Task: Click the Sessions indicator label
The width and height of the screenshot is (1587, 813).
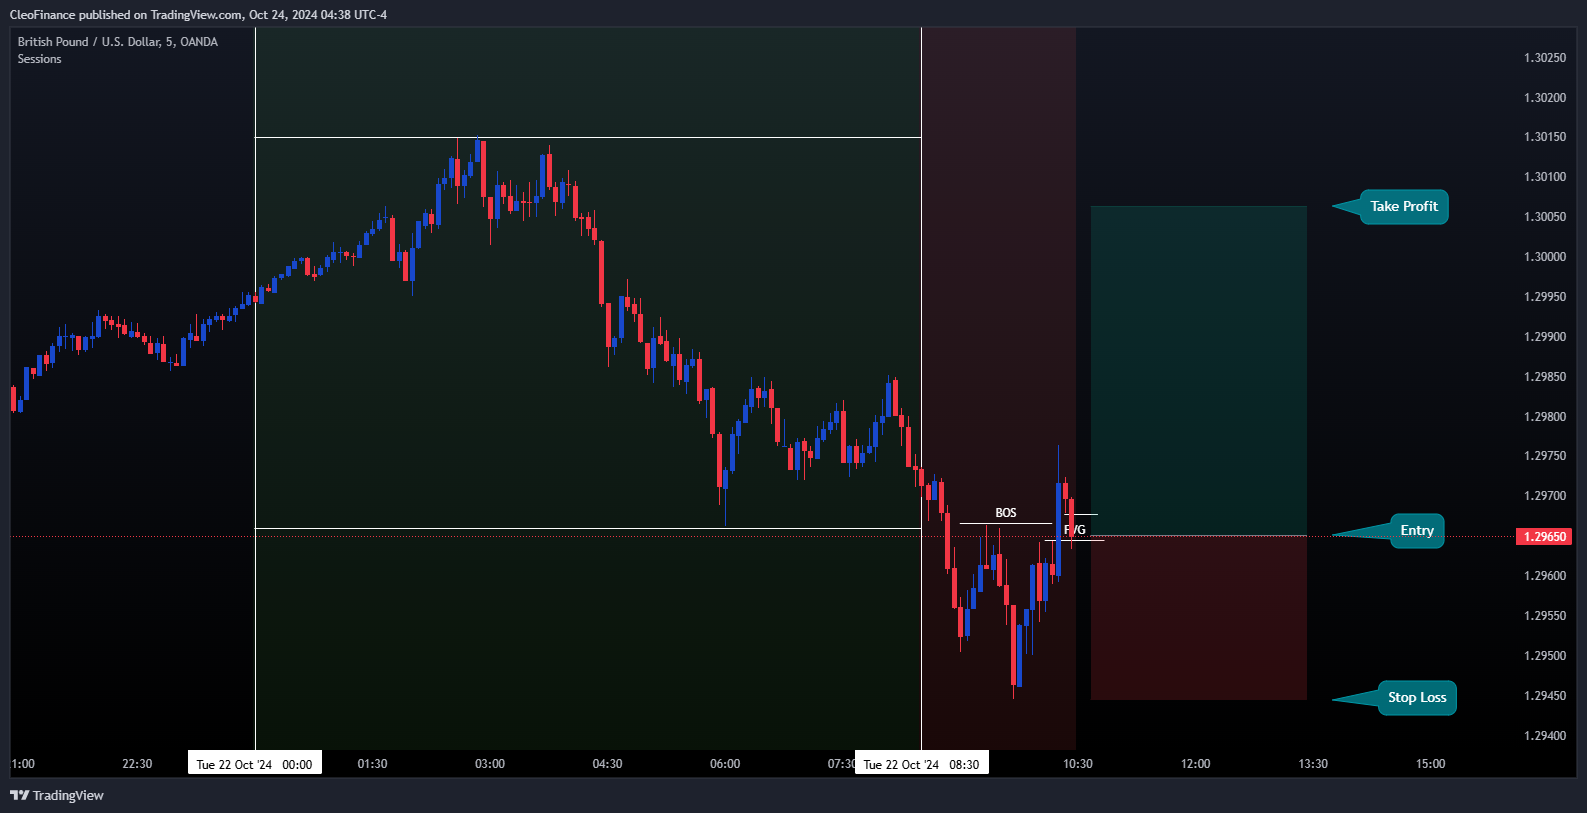Action: (39, 59)
